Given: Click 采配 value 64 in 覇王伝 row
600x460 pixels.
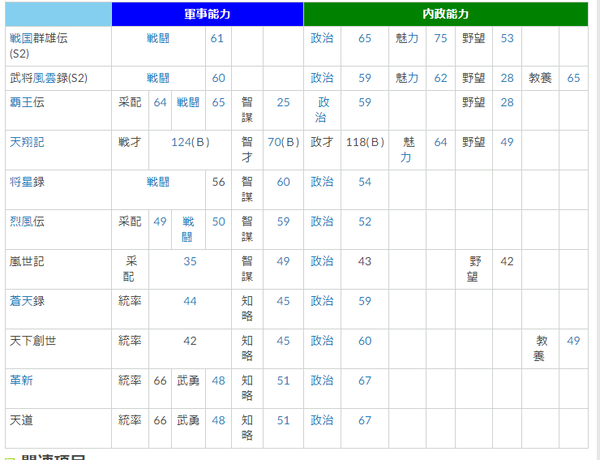Looking at the screenshot, I should point(160,102).
